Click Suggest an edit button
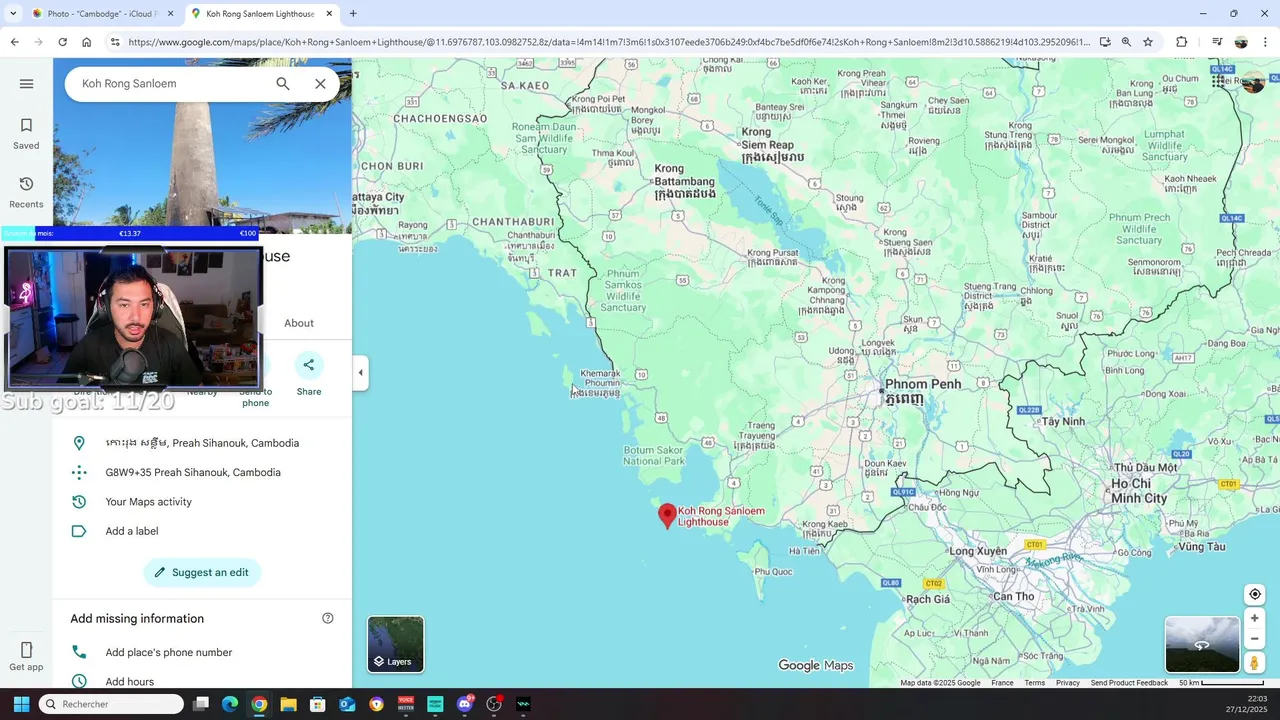The height and width of the screenshot is (720, 1280). tap(202, 572)
